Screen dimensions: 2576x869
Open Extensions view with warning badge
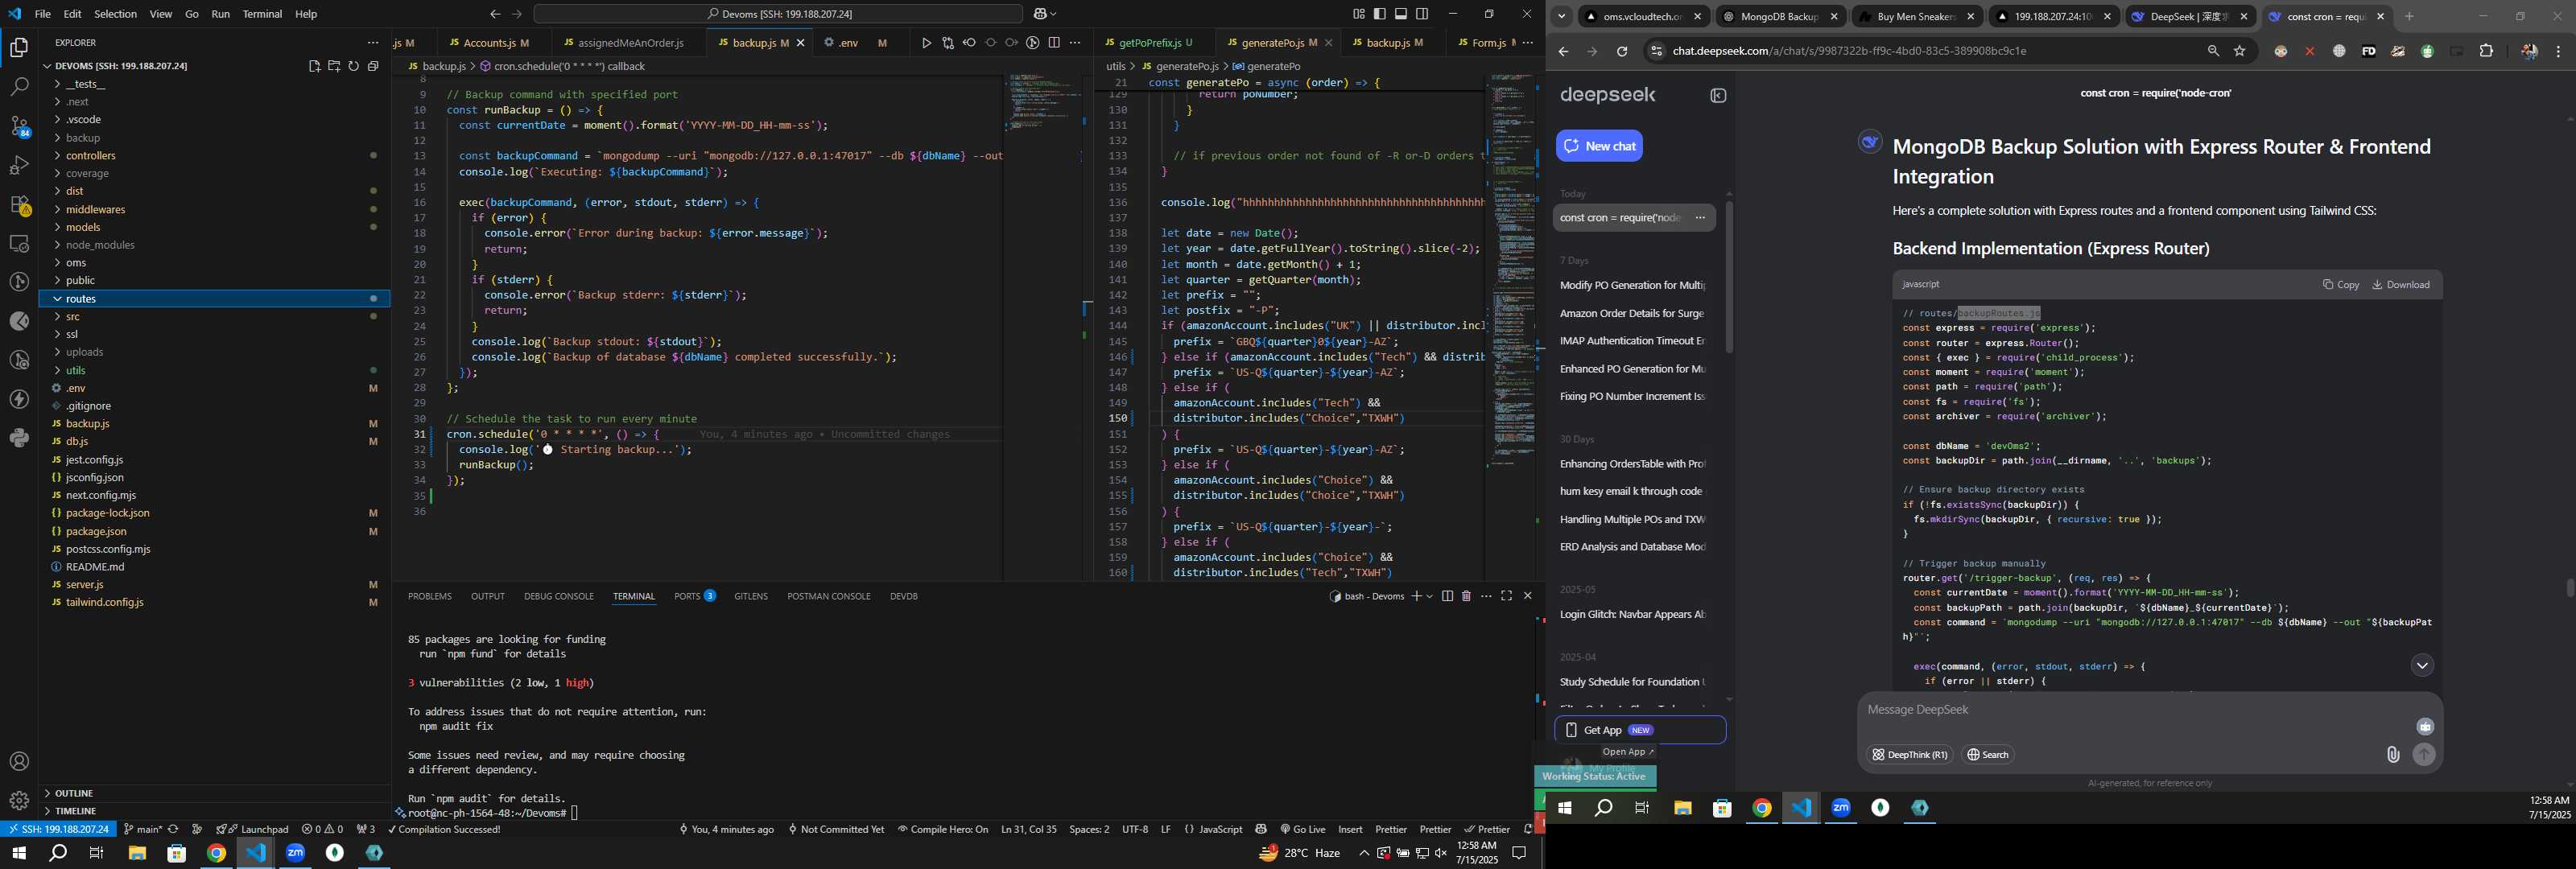coord(19,205)
